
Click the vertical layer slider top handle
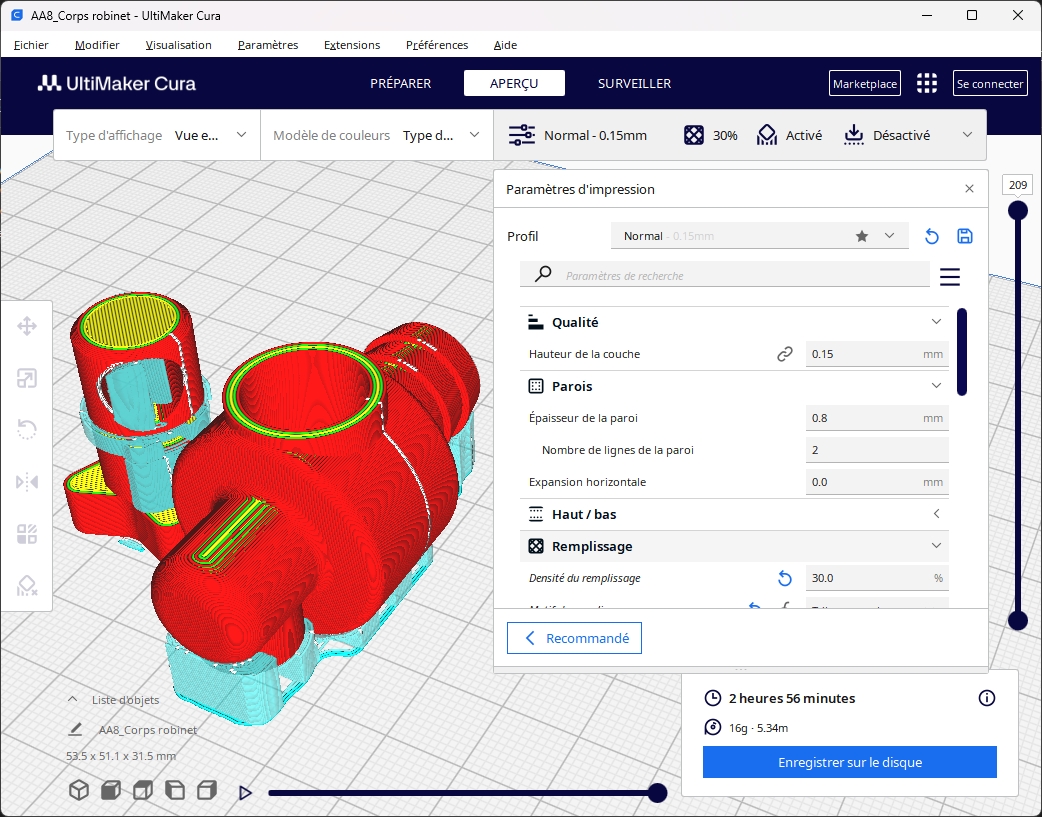(1017, 210)
